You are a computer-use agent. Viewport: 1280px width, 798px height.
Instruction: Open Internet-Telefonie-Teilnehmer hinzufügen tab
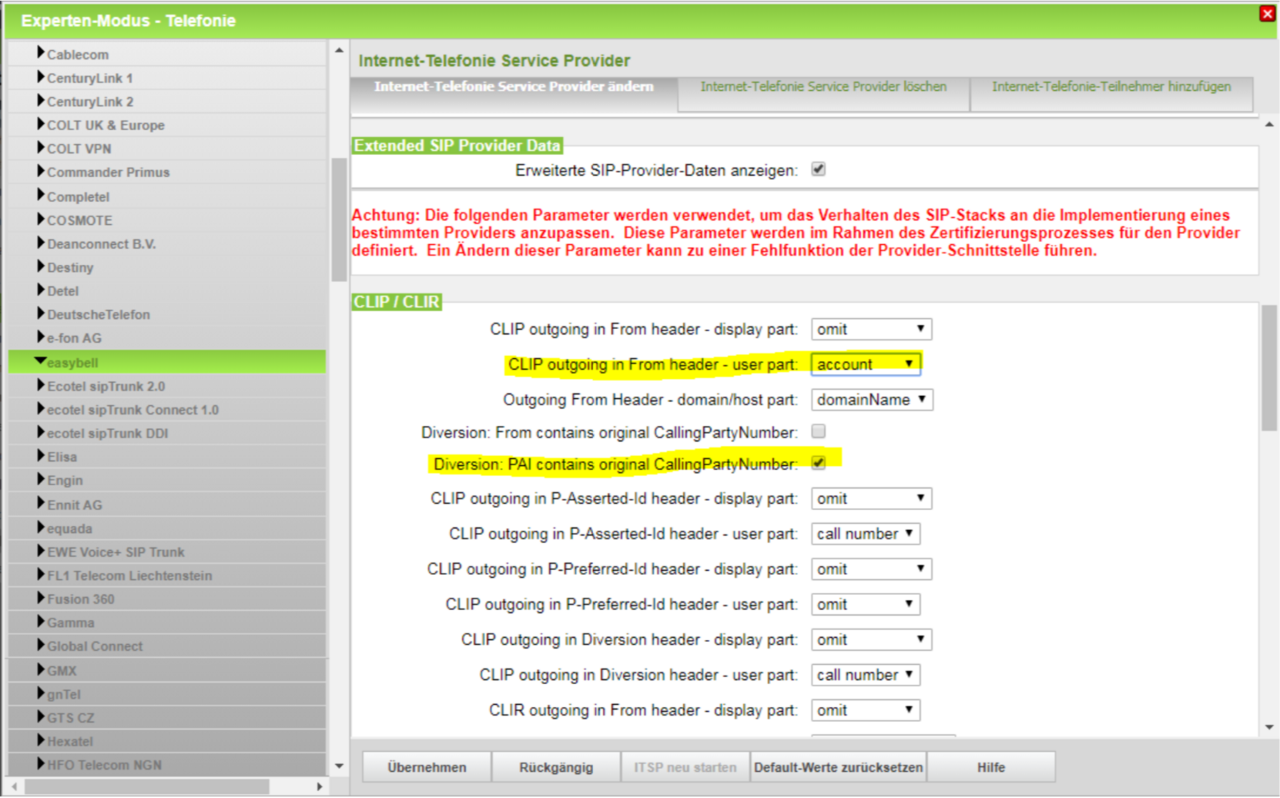click(x=1111, y=87)
